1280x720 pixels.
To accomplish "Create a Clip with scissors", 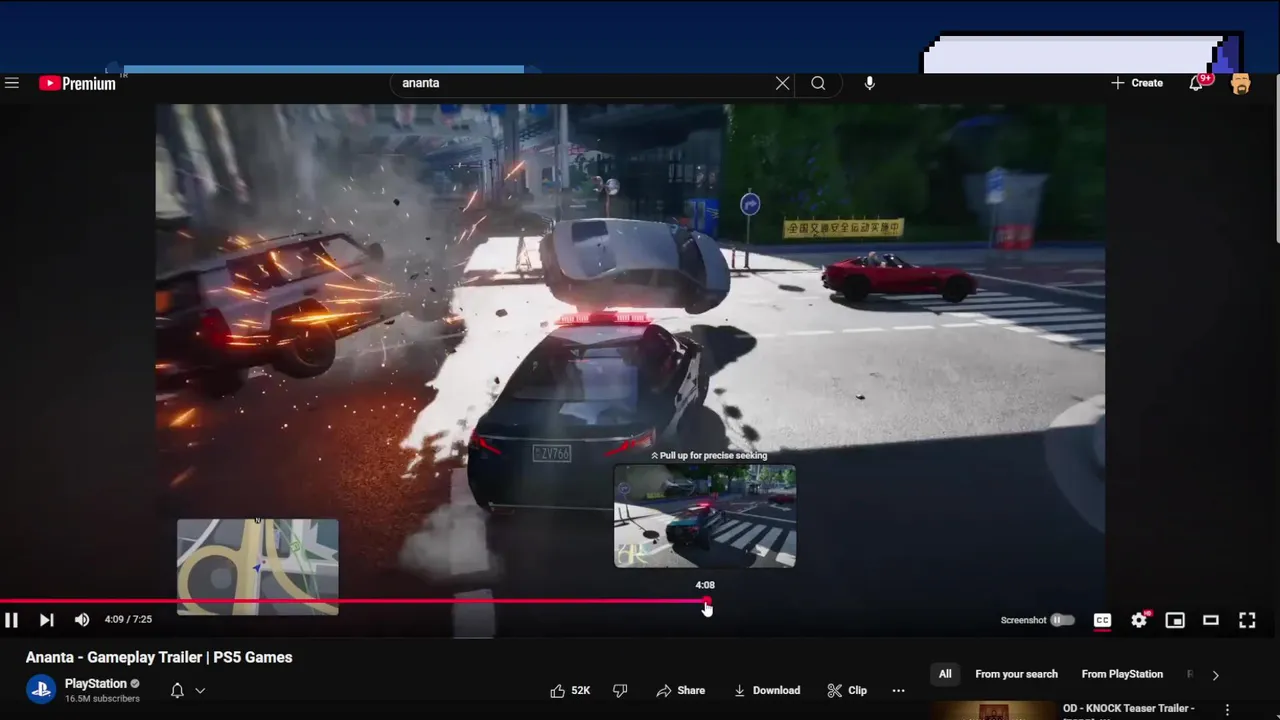I will [847, 690].
